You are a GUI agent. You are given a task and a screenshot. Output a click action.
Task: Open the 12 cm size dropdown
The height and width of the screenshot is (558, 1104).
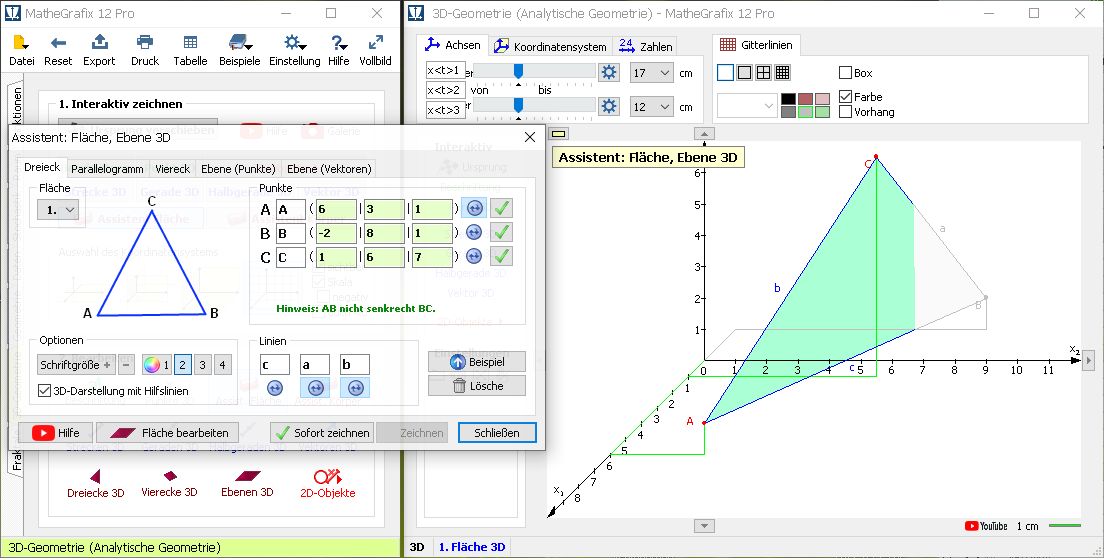[652, 107]
